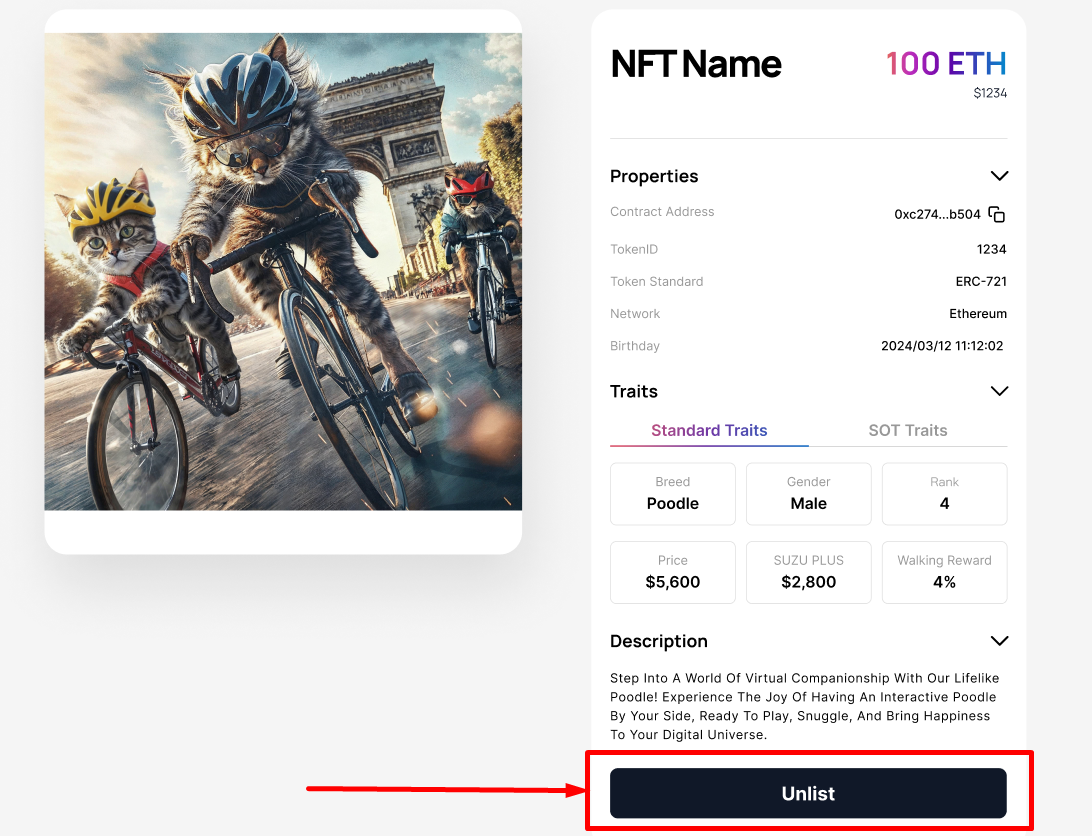The width and height of the screenshot is (1092, 836).
Task: Select the Walking Reward 4% card
Action: pos(944,572)
